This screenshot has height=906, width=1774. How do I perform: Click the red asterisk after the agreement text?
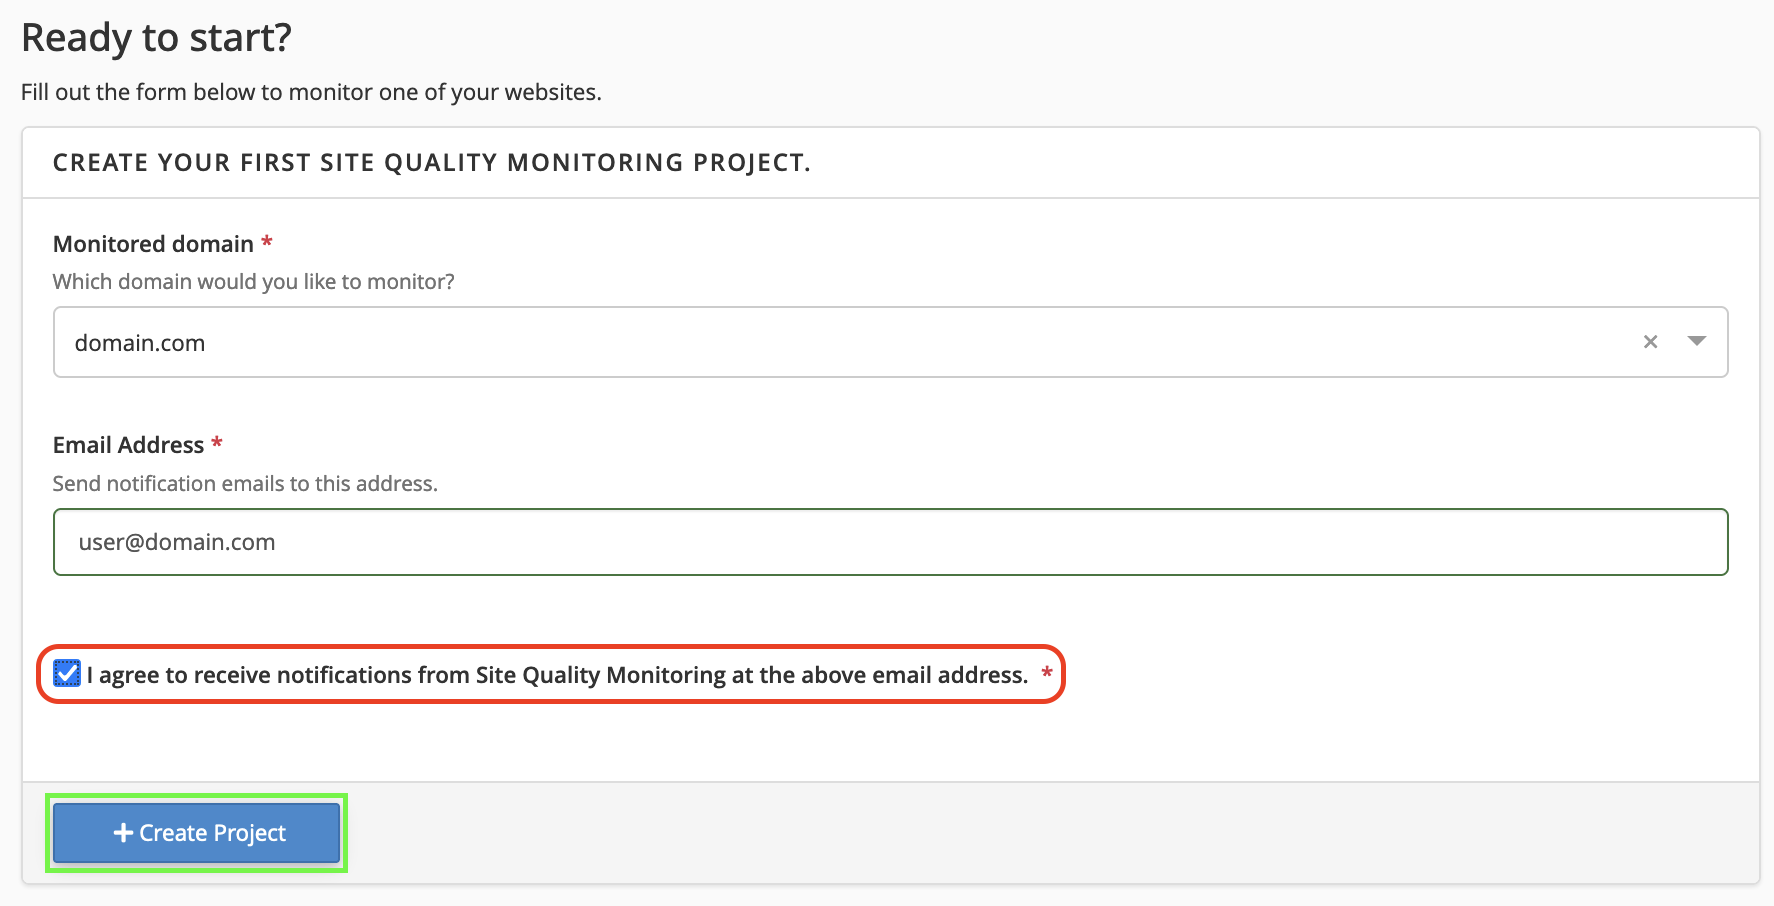pyautogui.click(x=1047, y=672)
